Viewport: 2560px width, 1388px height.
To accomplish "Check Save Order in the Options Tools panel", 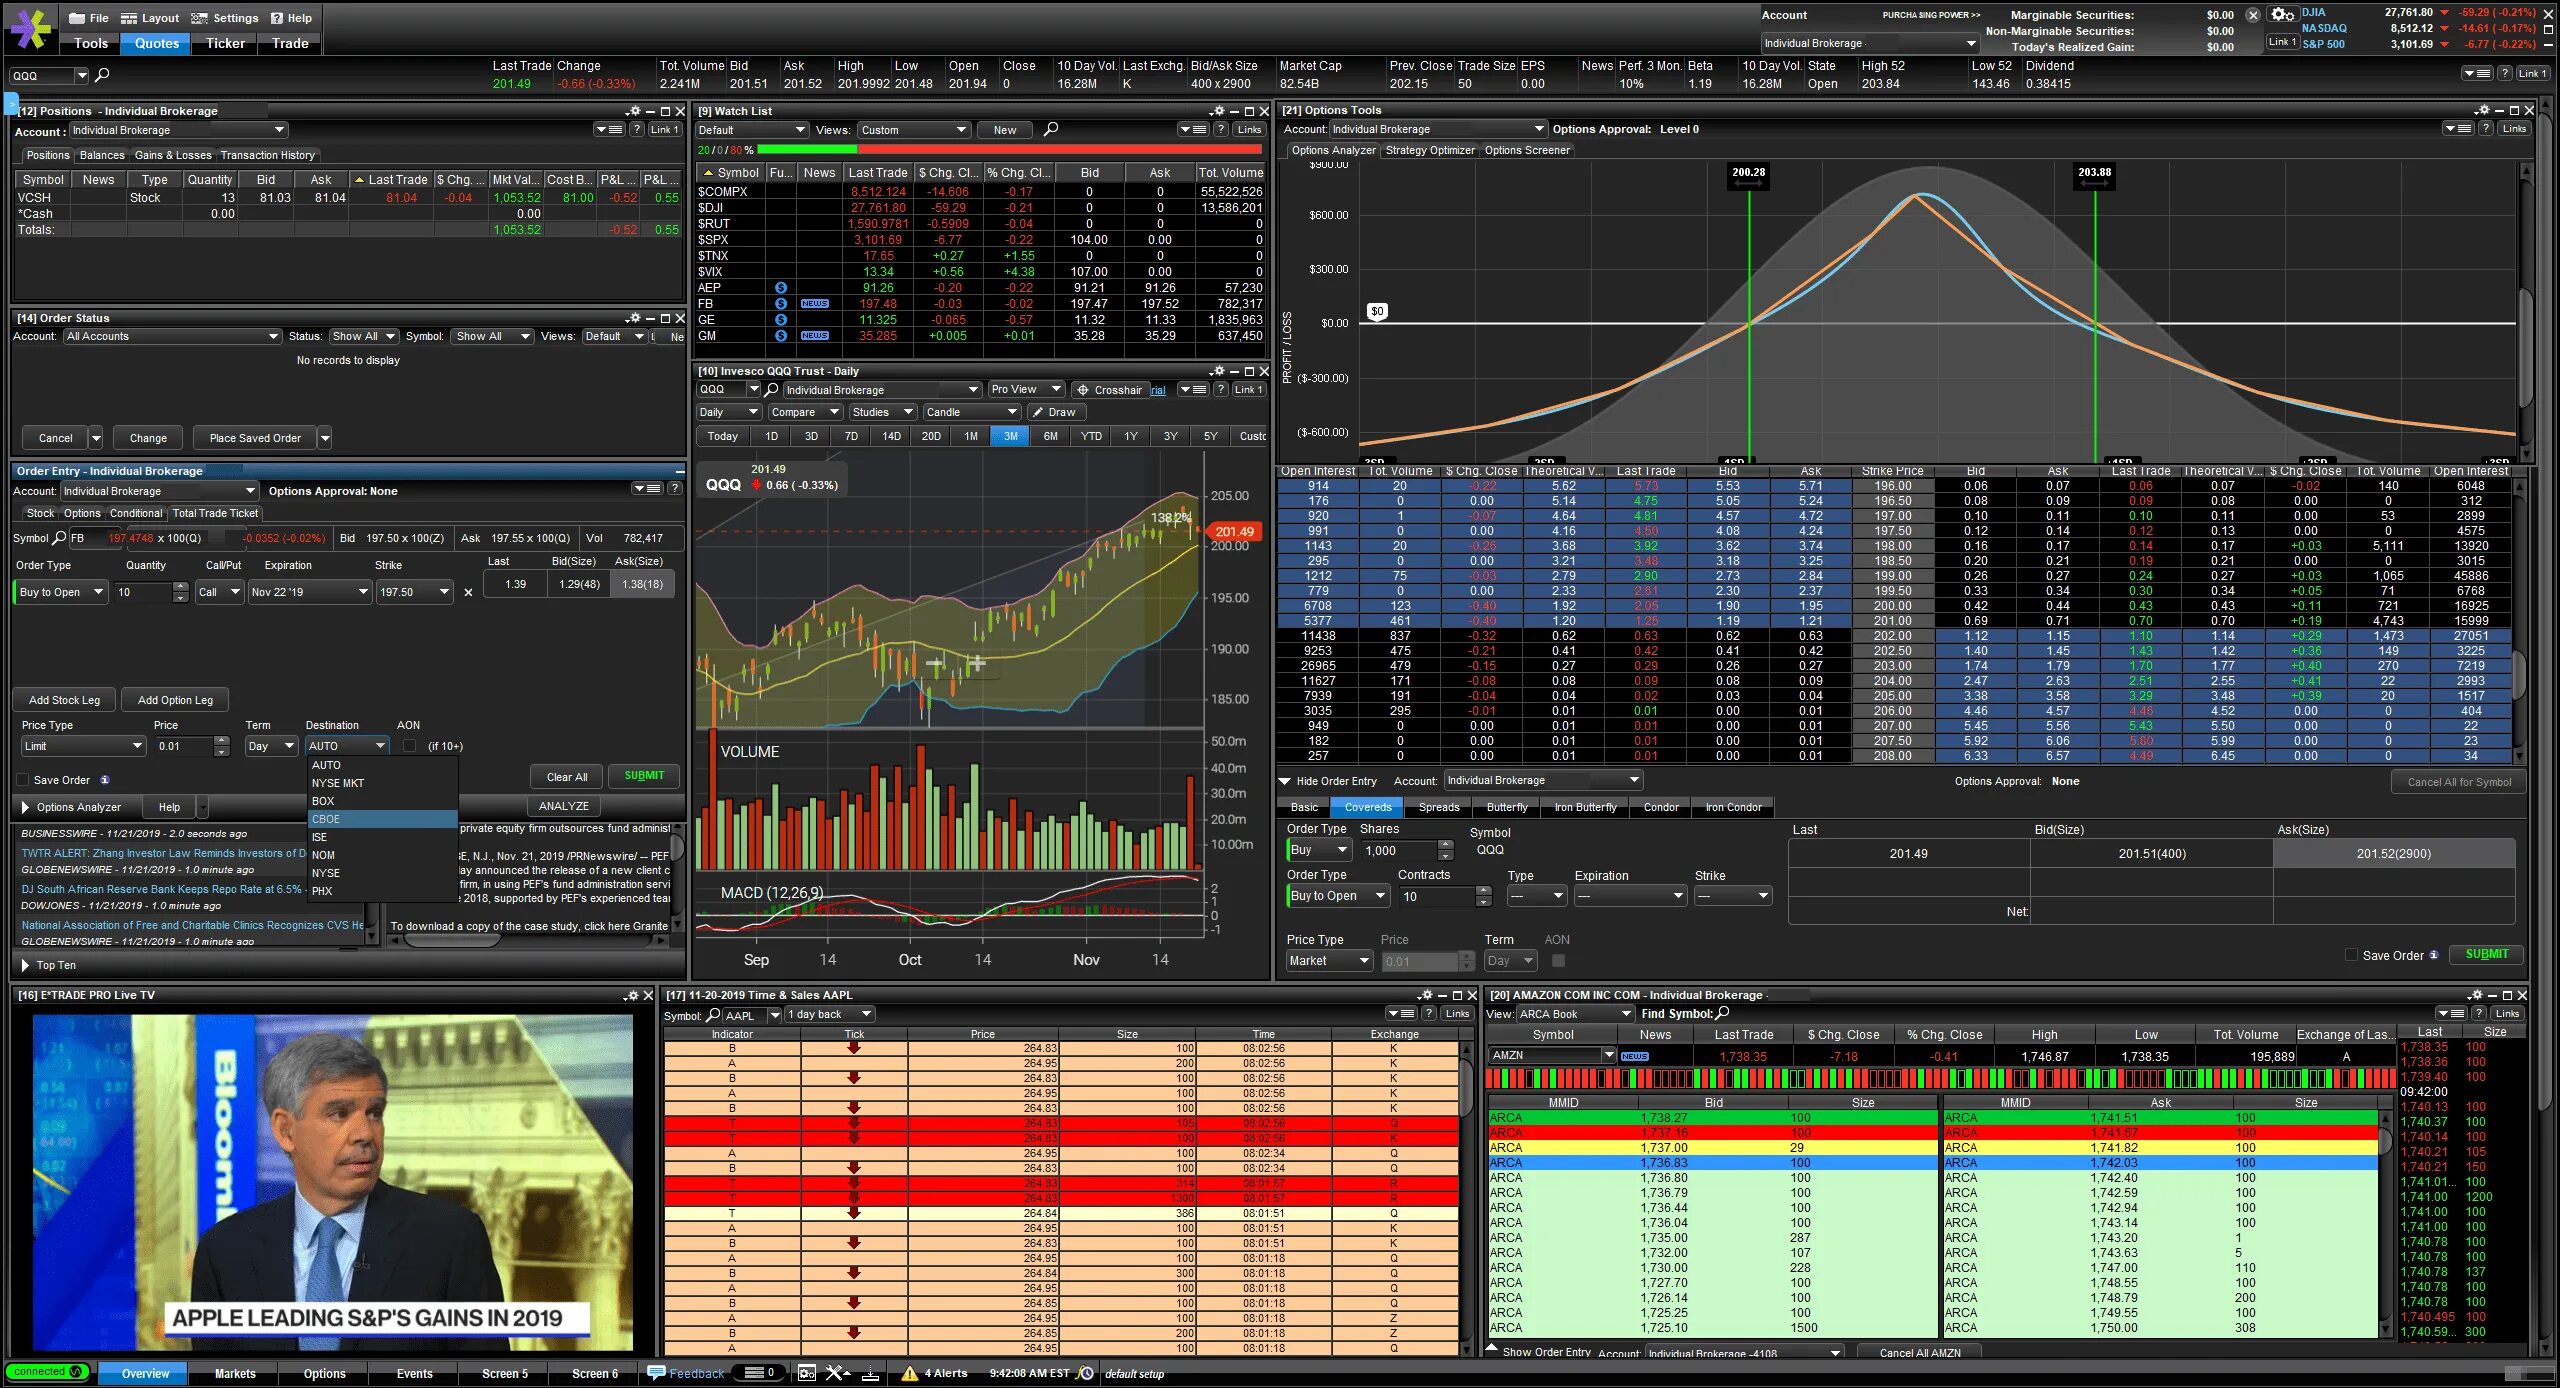I will 2351,955.
